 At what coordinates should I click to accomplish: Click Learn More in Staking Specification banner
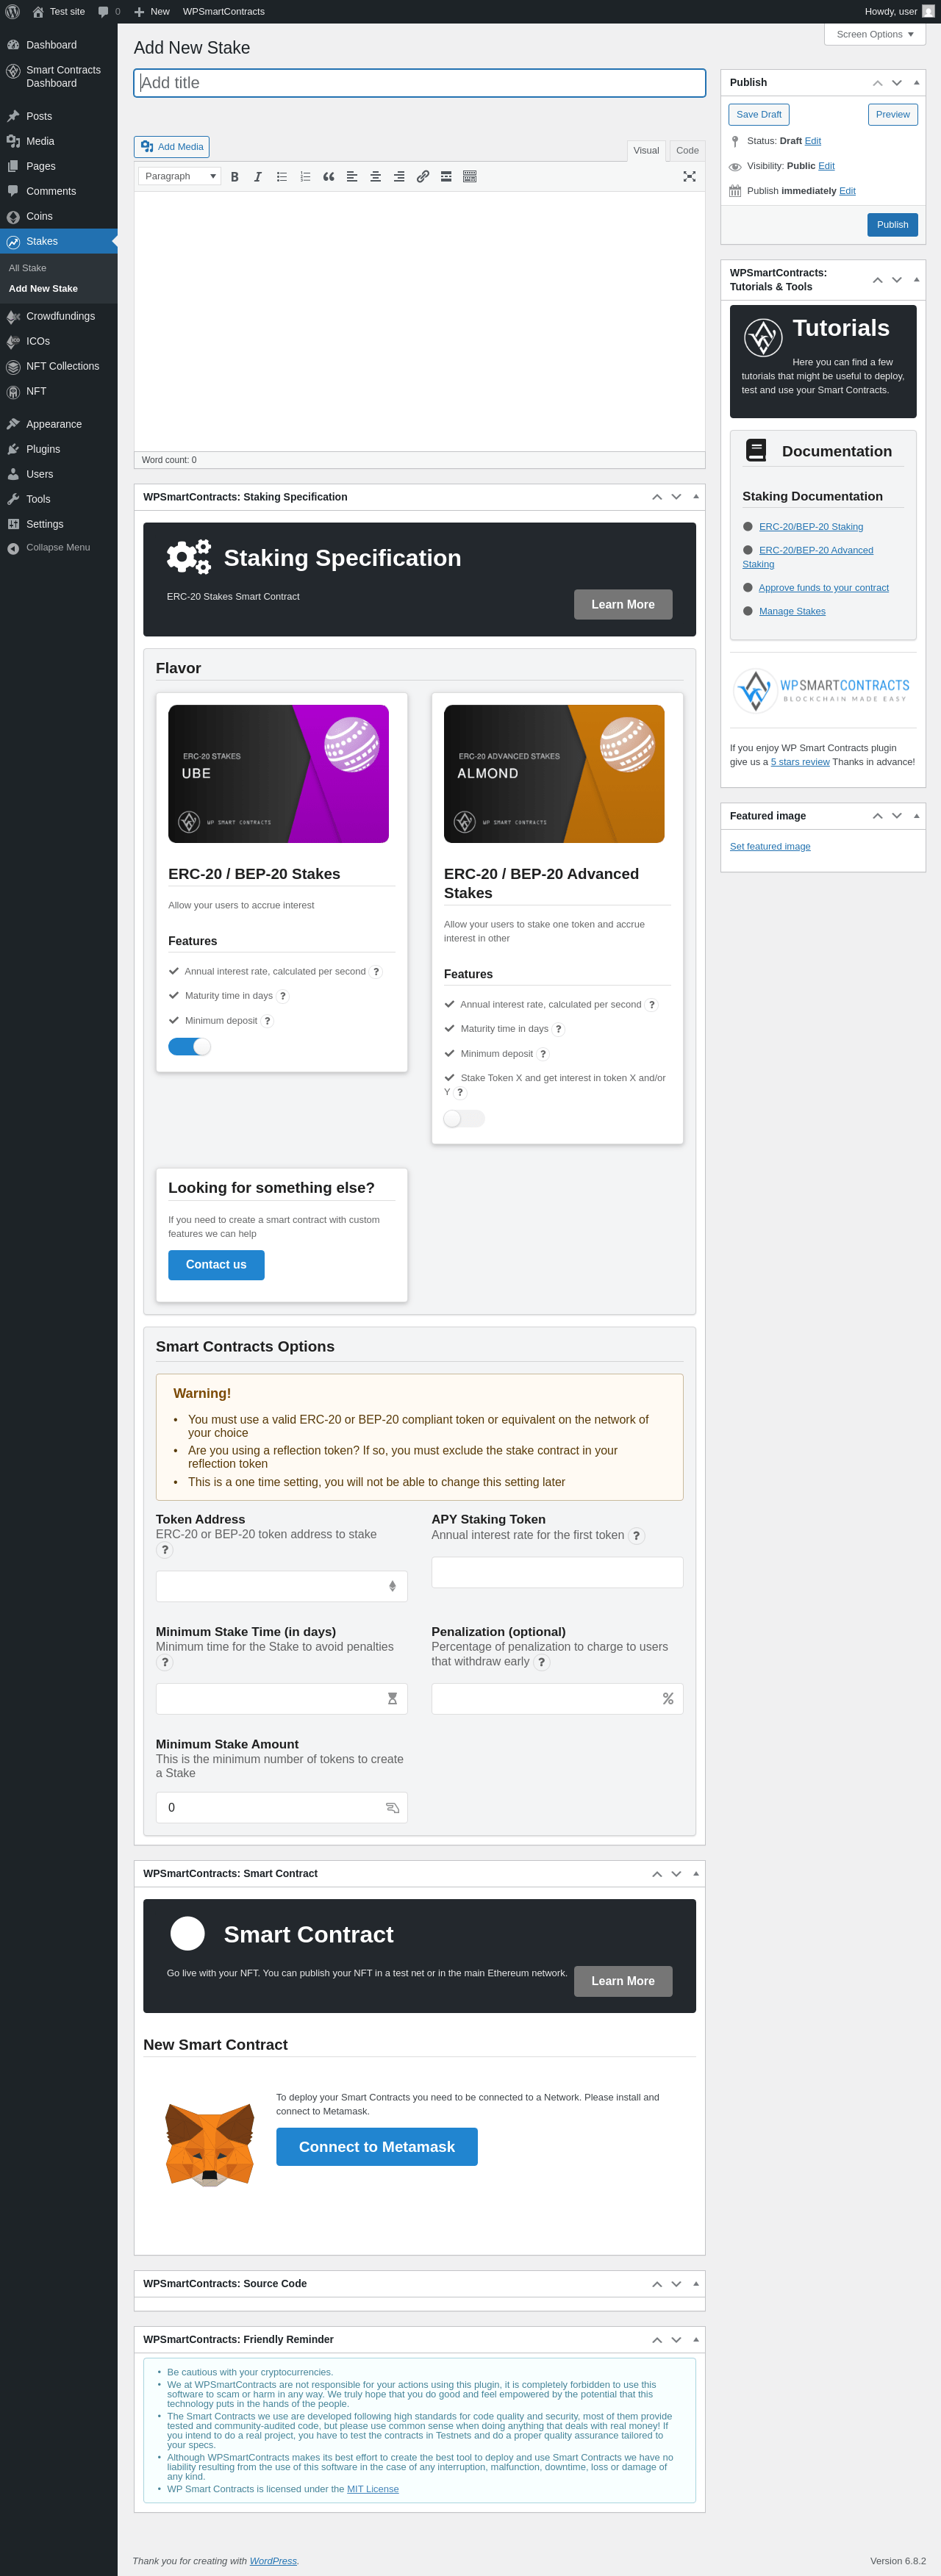(623, 605)
